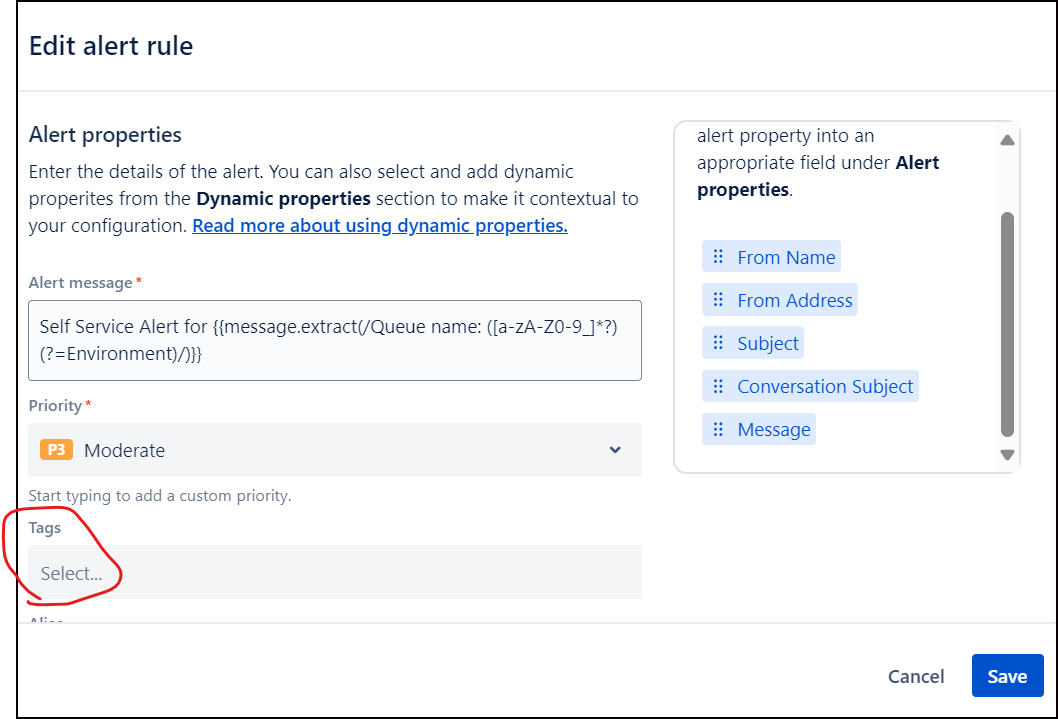The height and width of the screenshot is (719, 1058).
Task: Click the dynamic properties scrollbar thumb
Action: click(x=1007, y=324)
